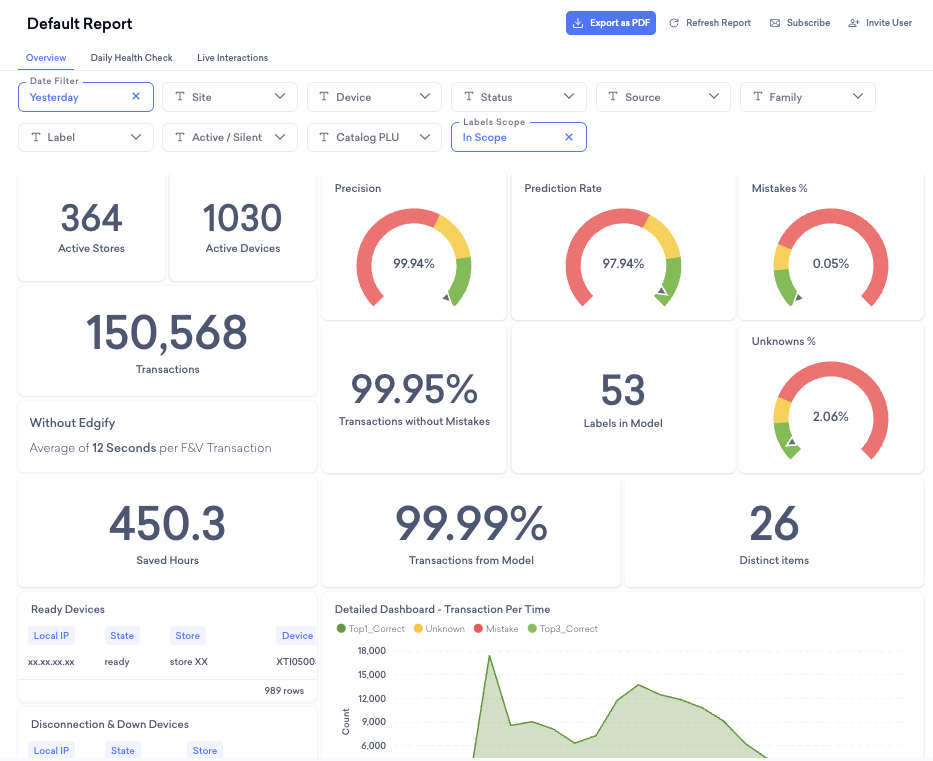
Task: Open the Live Interactions tab
Action: [233, 58]
